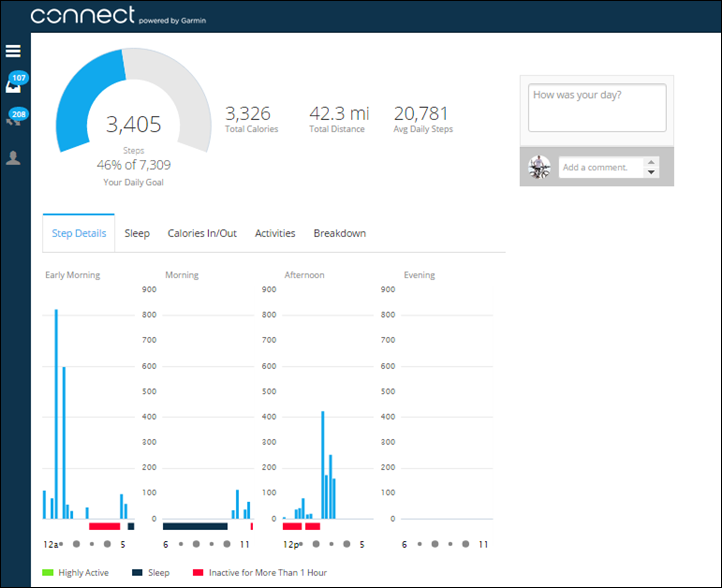Click the dark Sleep legend swatch
Screen dimensions: 722x588
point(137,573)
